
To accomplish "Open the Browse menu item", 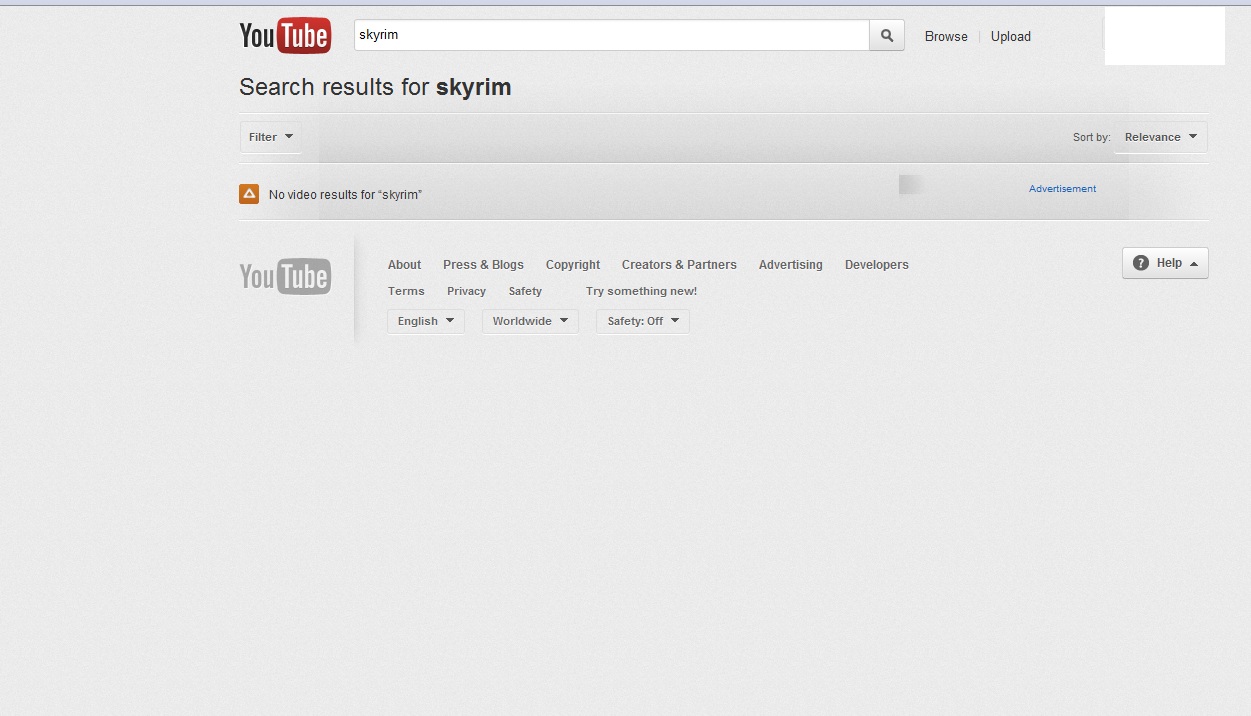I will coord(946,37).
